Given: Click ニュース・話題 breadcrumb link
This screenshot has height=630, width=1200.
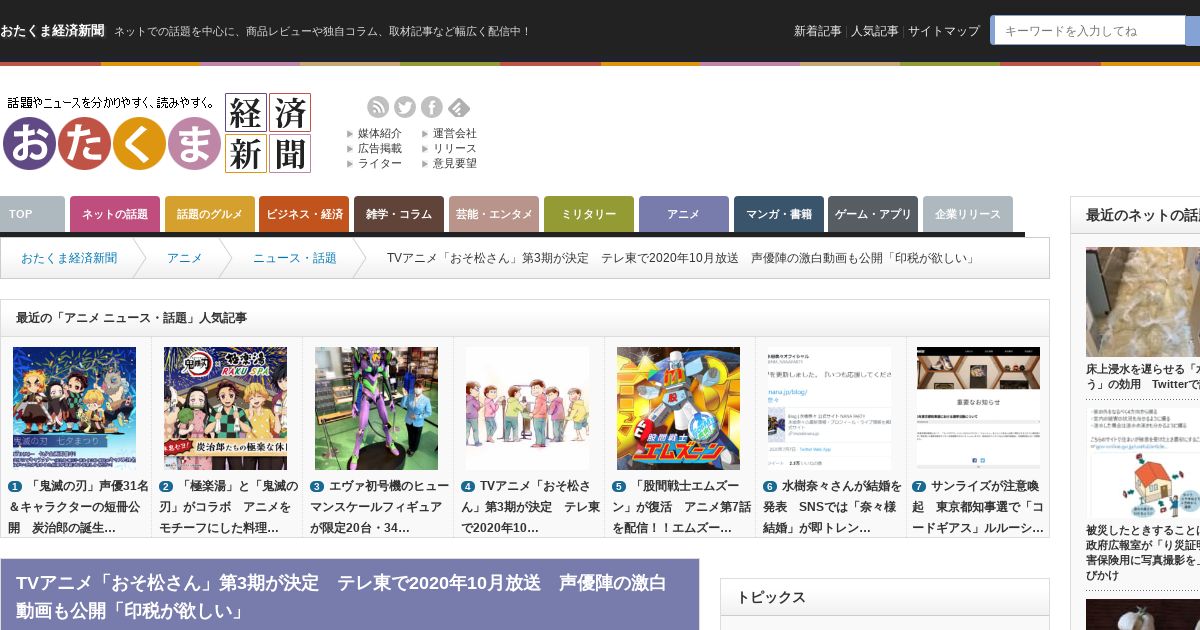Looking at the screenshot, I should (x=295, y=258).
